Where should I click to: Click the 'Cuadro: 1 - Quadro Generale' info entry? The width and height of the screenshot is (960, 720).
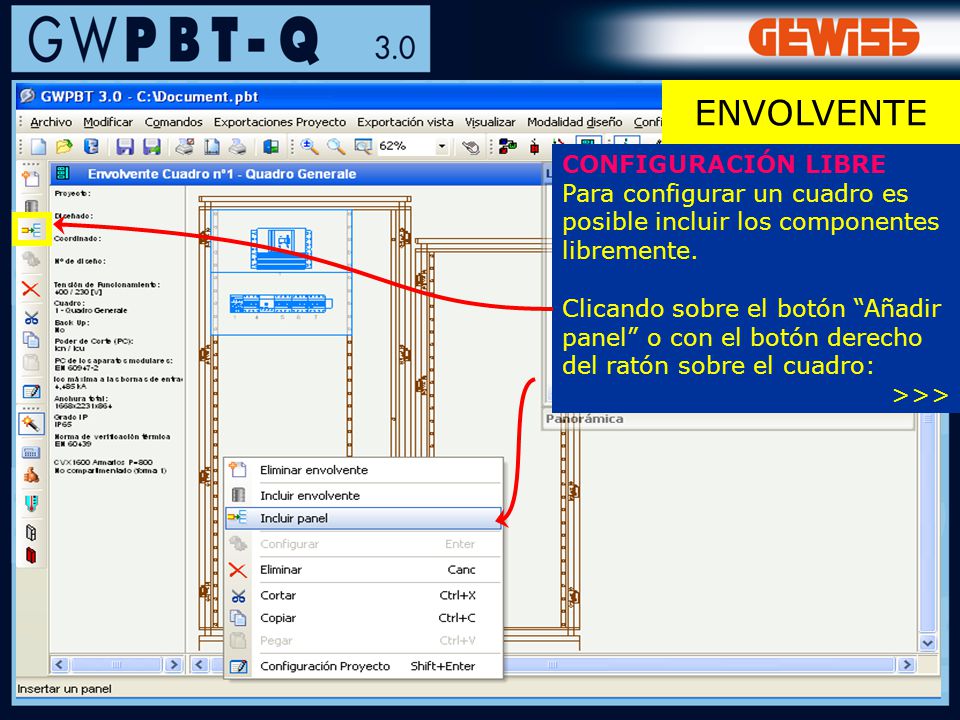[x=91, y=307]
